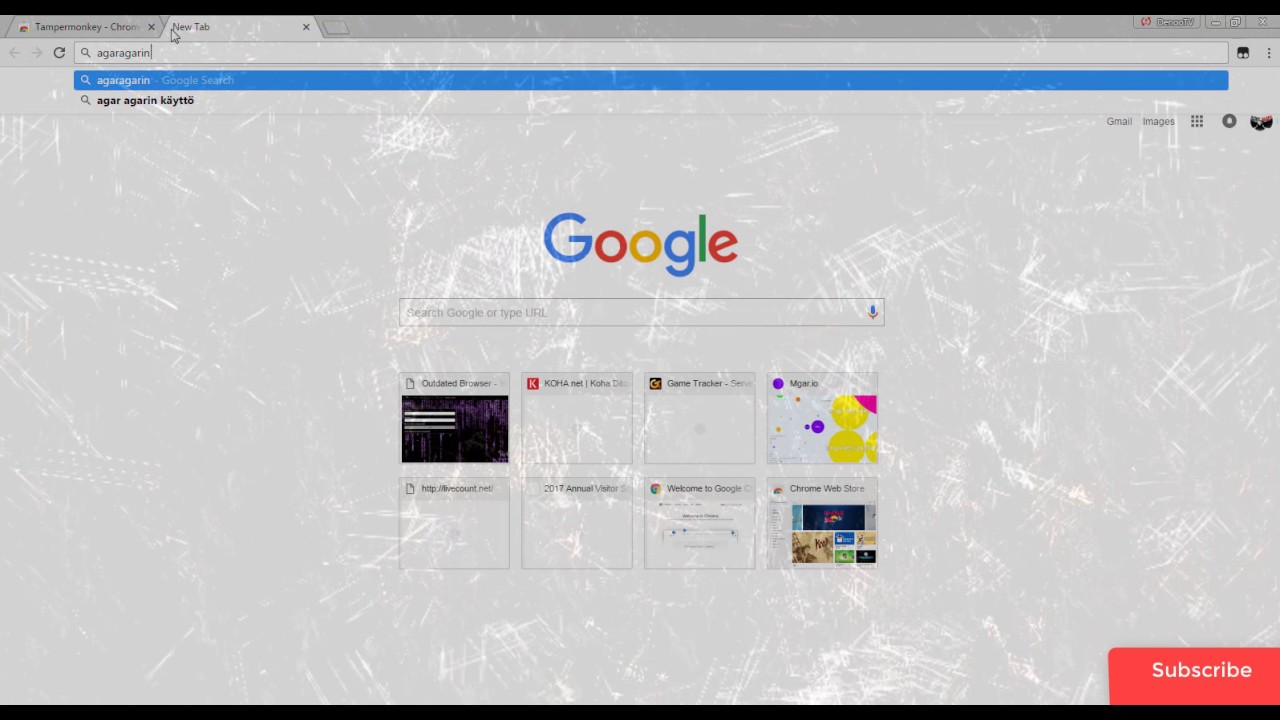The height and width of the screenshot is (720, 1280).
Task: Open the Chrome three-dot menu
Action: (1269, 53)
